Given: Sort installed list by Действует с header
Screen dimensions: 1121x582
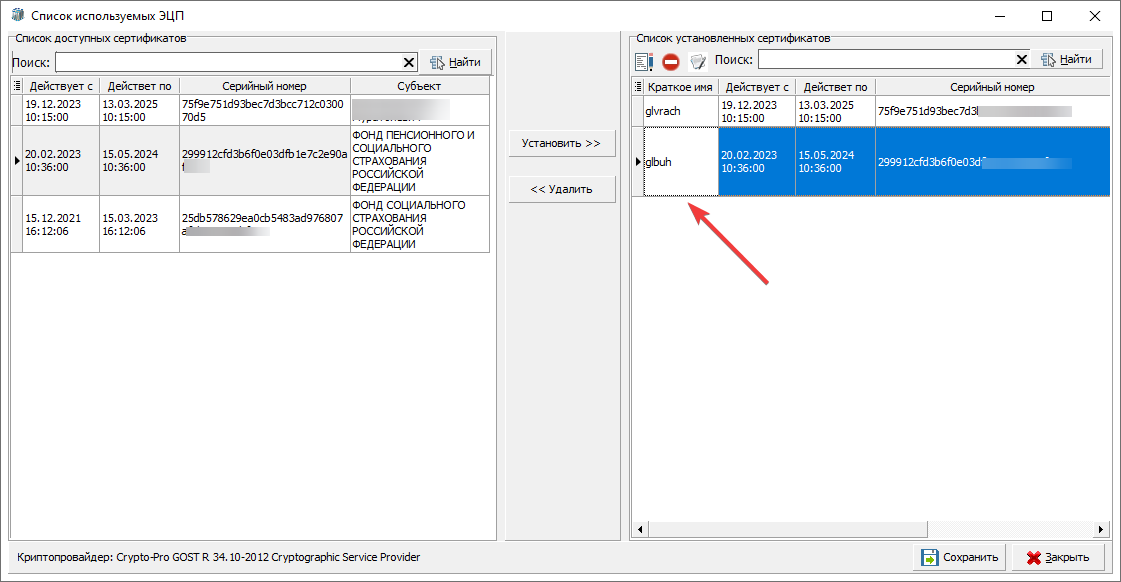Looking at the screenshot, I should tap(757, 87).
